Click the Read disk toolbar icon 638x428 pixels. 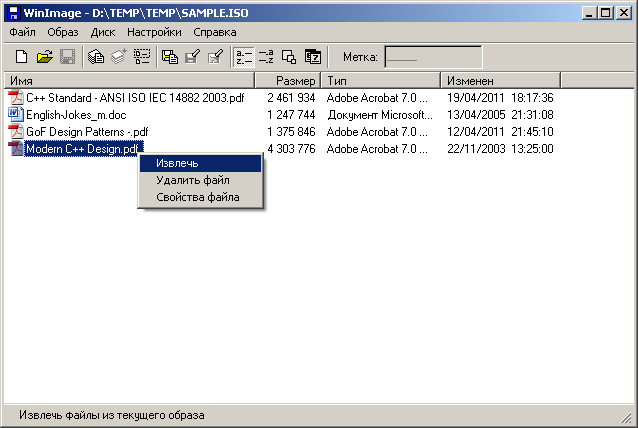click(96, 57)
